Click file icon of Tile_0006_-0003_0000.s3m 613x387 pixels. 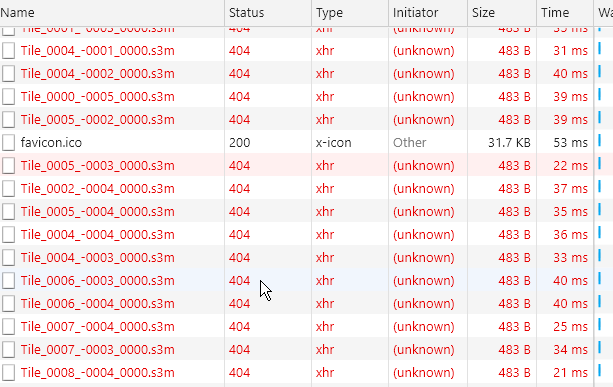click(8, 281)
